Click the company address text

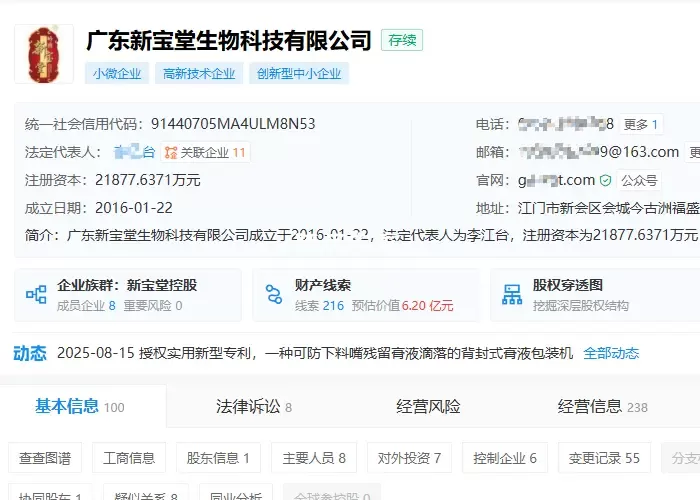point(609,208)
